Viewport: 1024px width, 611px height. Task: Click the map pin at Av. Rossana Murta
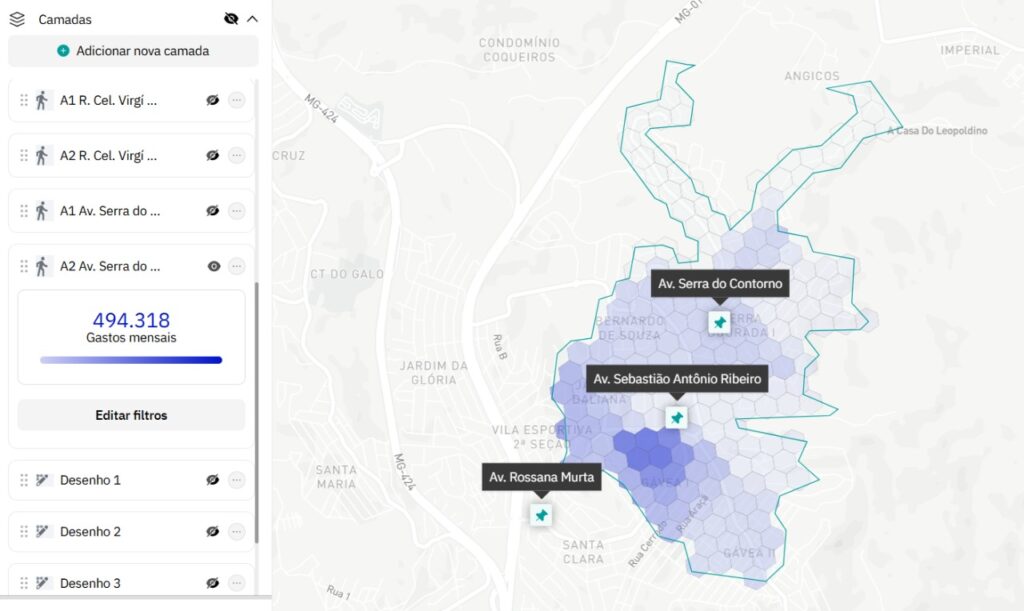(x=541, y=515)
